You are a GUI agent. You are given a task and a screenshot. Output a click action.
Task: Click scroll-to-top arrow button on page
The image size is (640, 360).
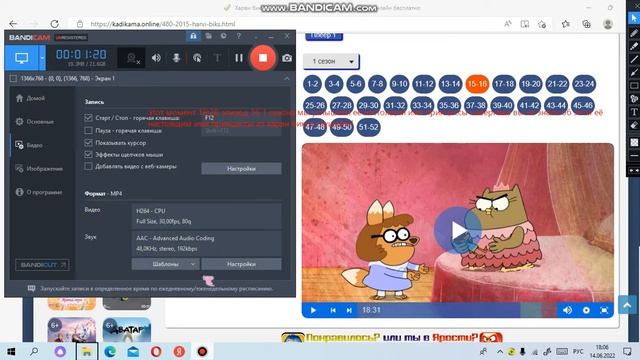click(627, 305)
